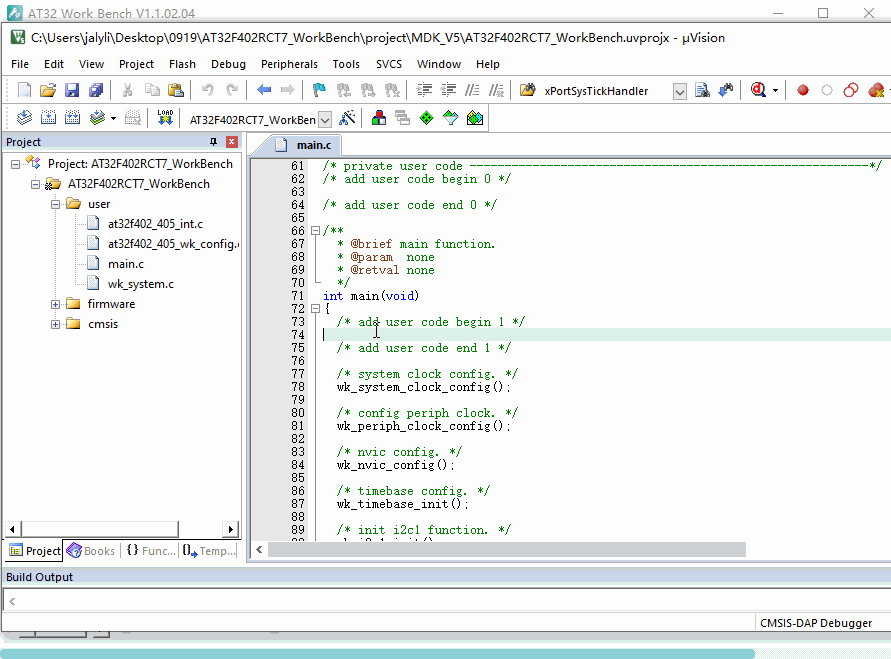The height and width of the screenshot is (659, 891).
Task: Open the Peripherals menu
Action: coord(289,64)
